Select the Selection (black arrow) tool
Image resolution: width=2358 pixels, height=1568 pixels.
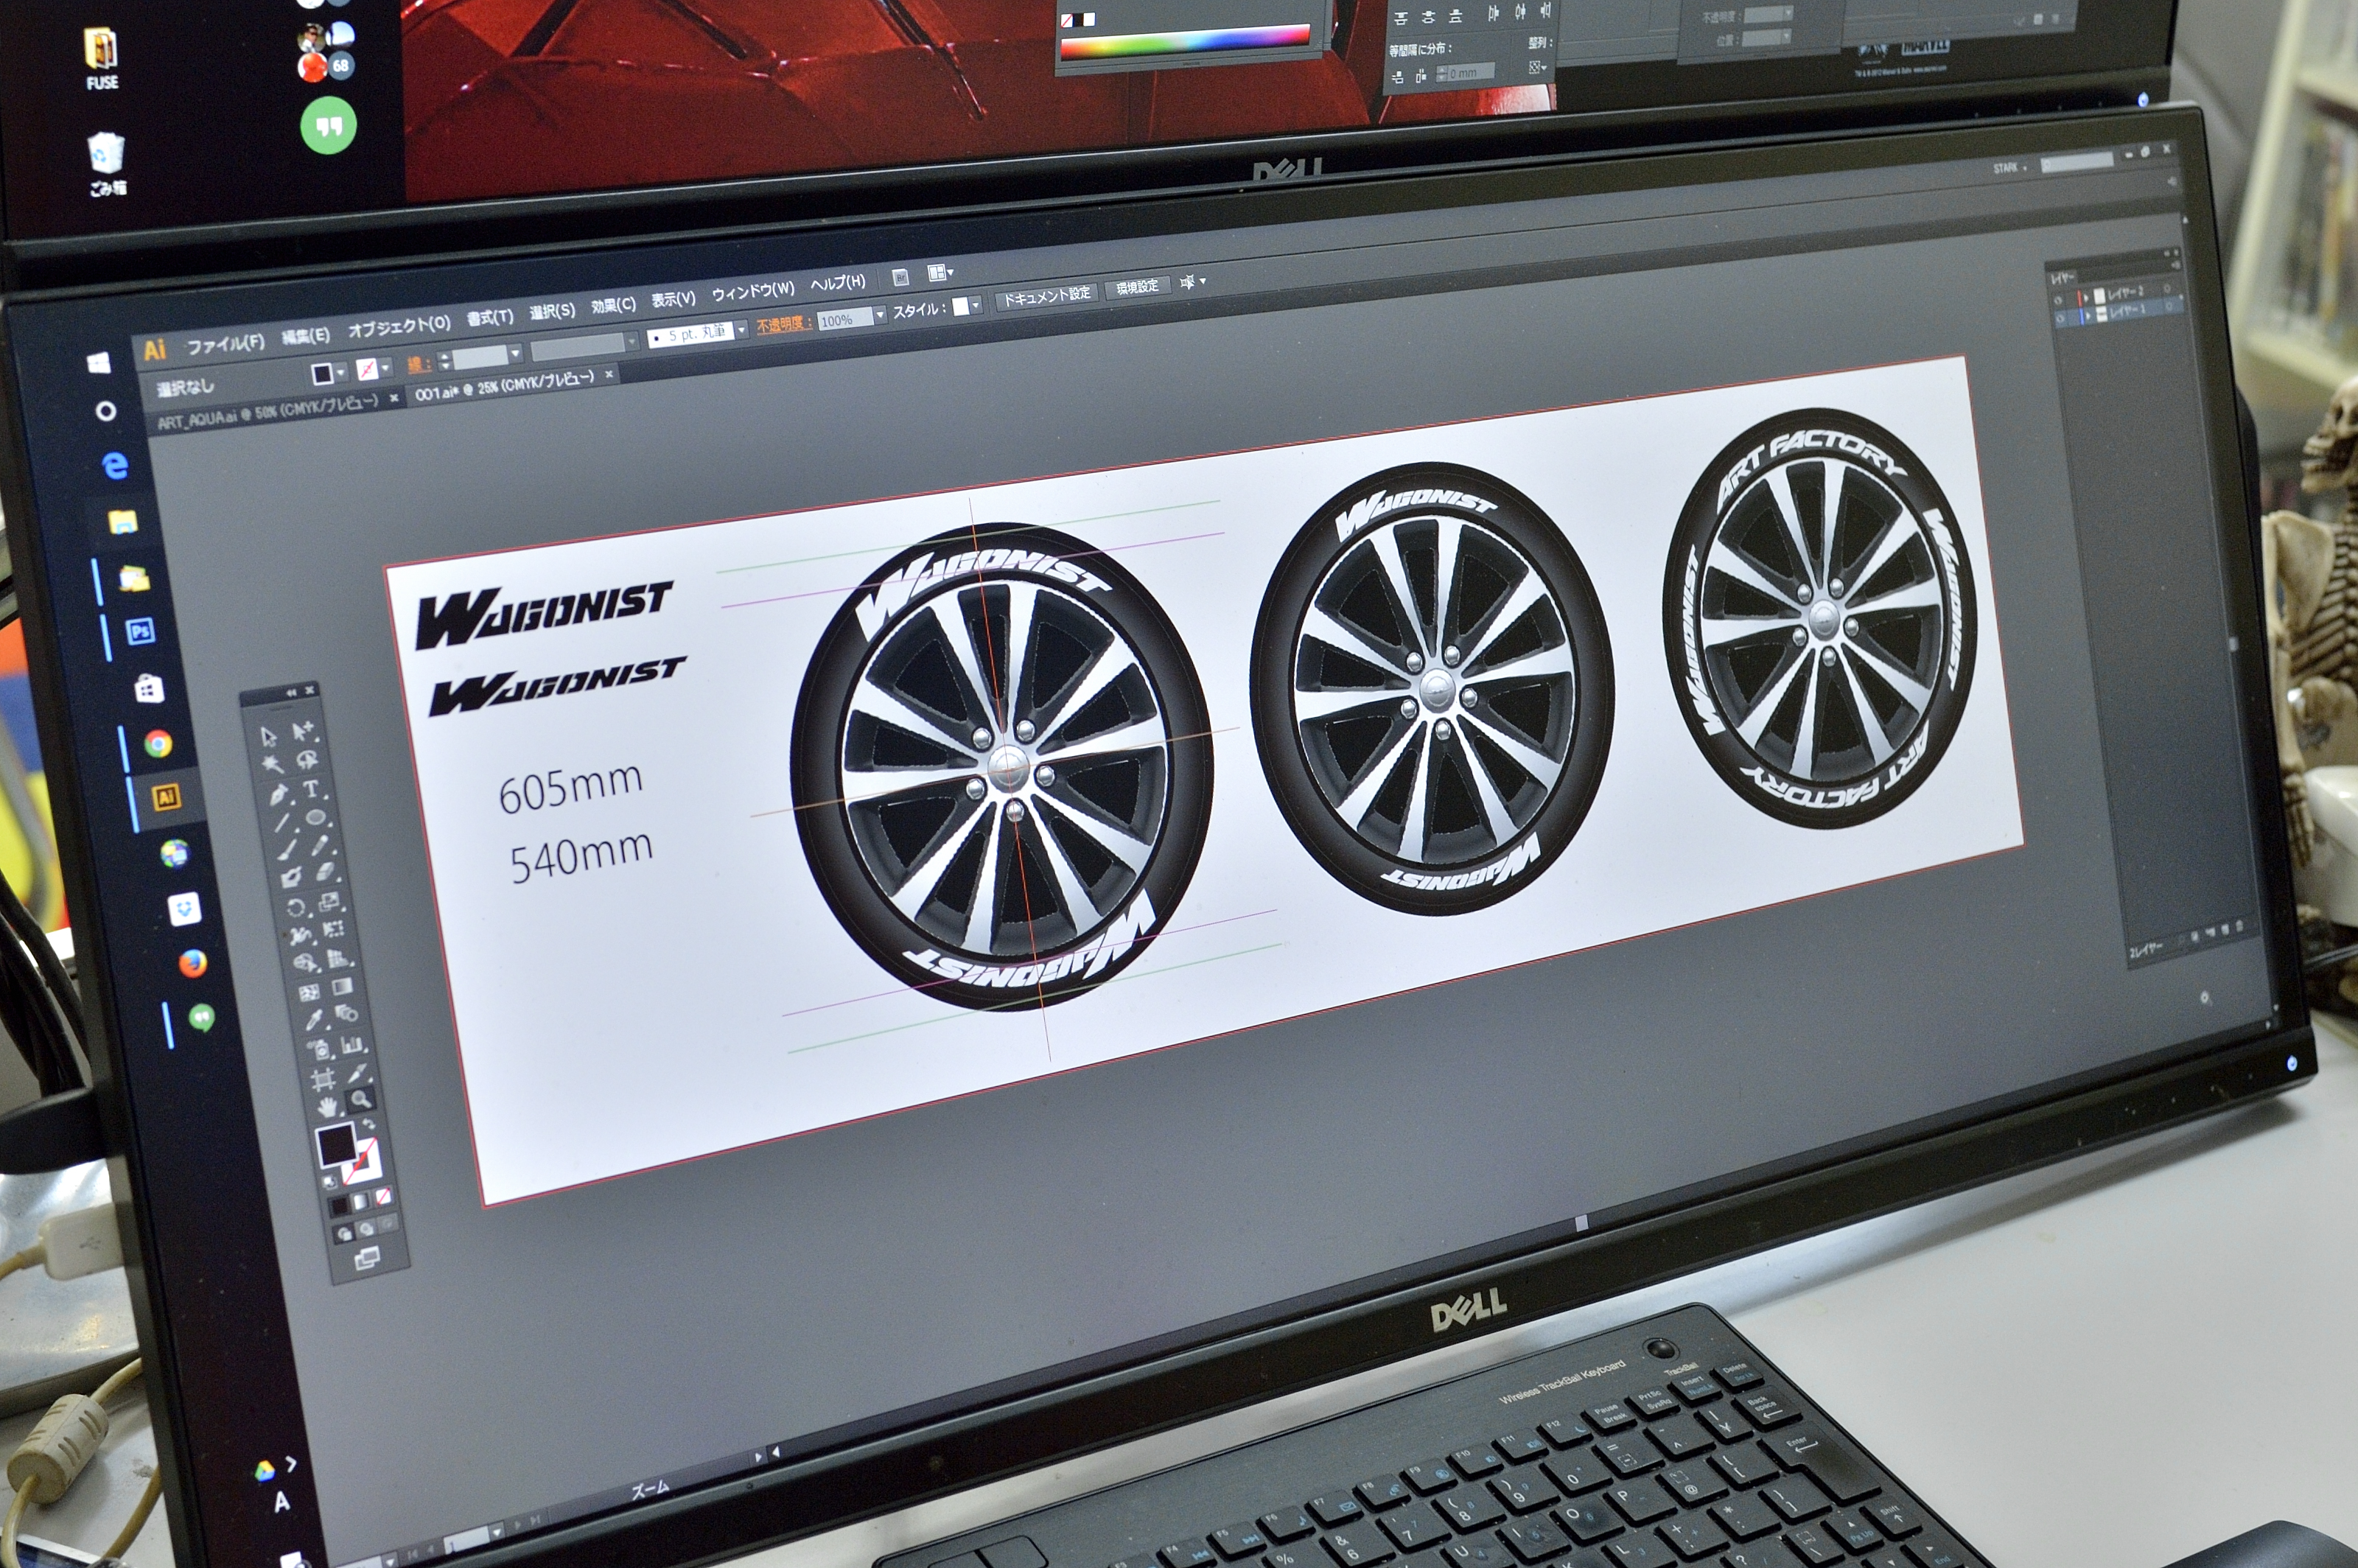coord(269,736)
